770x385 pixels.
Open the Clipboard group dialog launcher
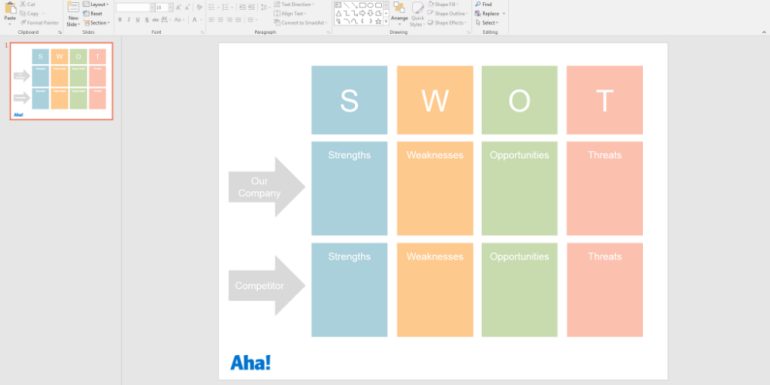click(x=60, y=32)
